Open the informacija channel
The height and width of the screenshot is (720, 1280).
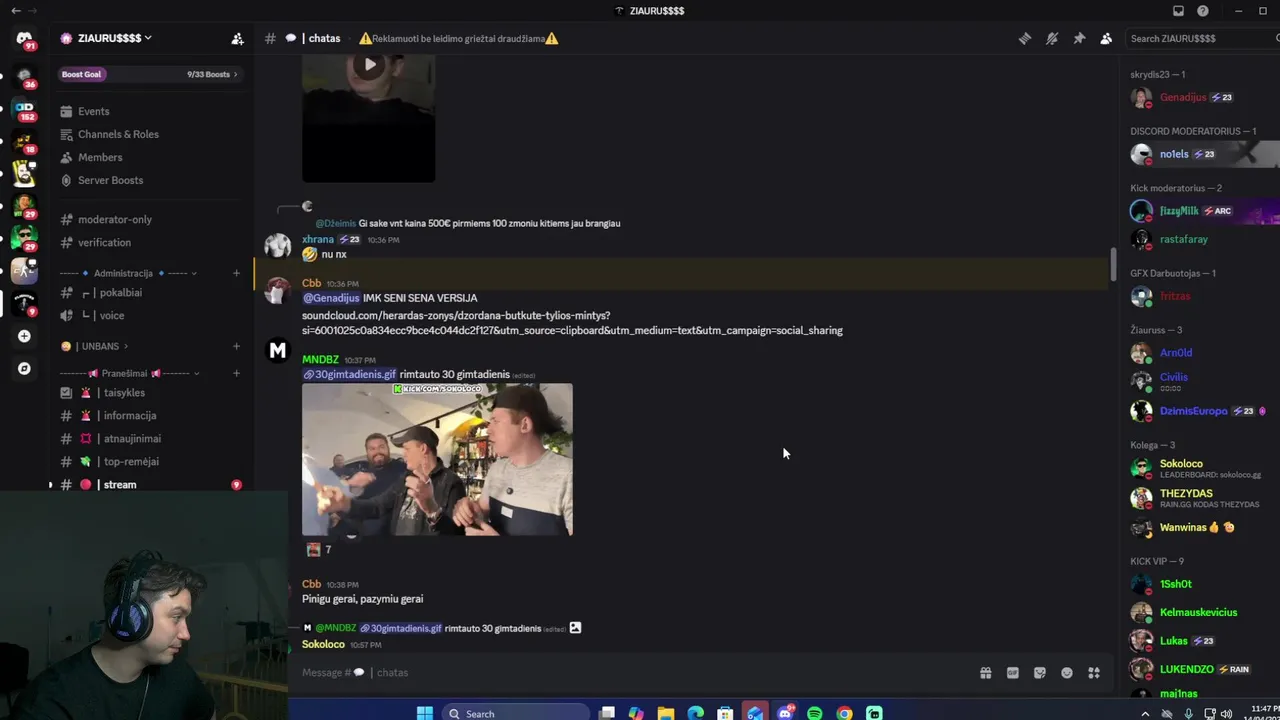tap(129, 416)
